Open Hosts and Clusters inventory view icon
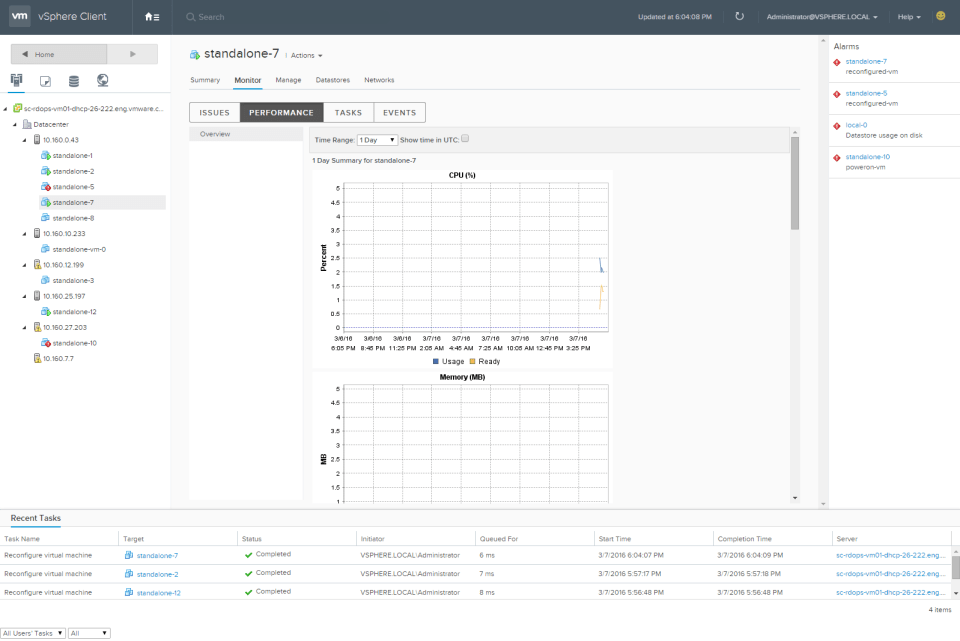Screen dimensions: 960x641 (17, 80)
